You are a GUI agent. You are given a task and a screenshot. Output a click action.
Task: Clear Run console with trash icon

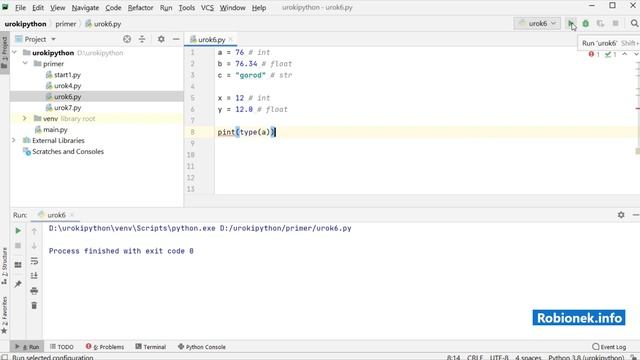click(34, 305)
